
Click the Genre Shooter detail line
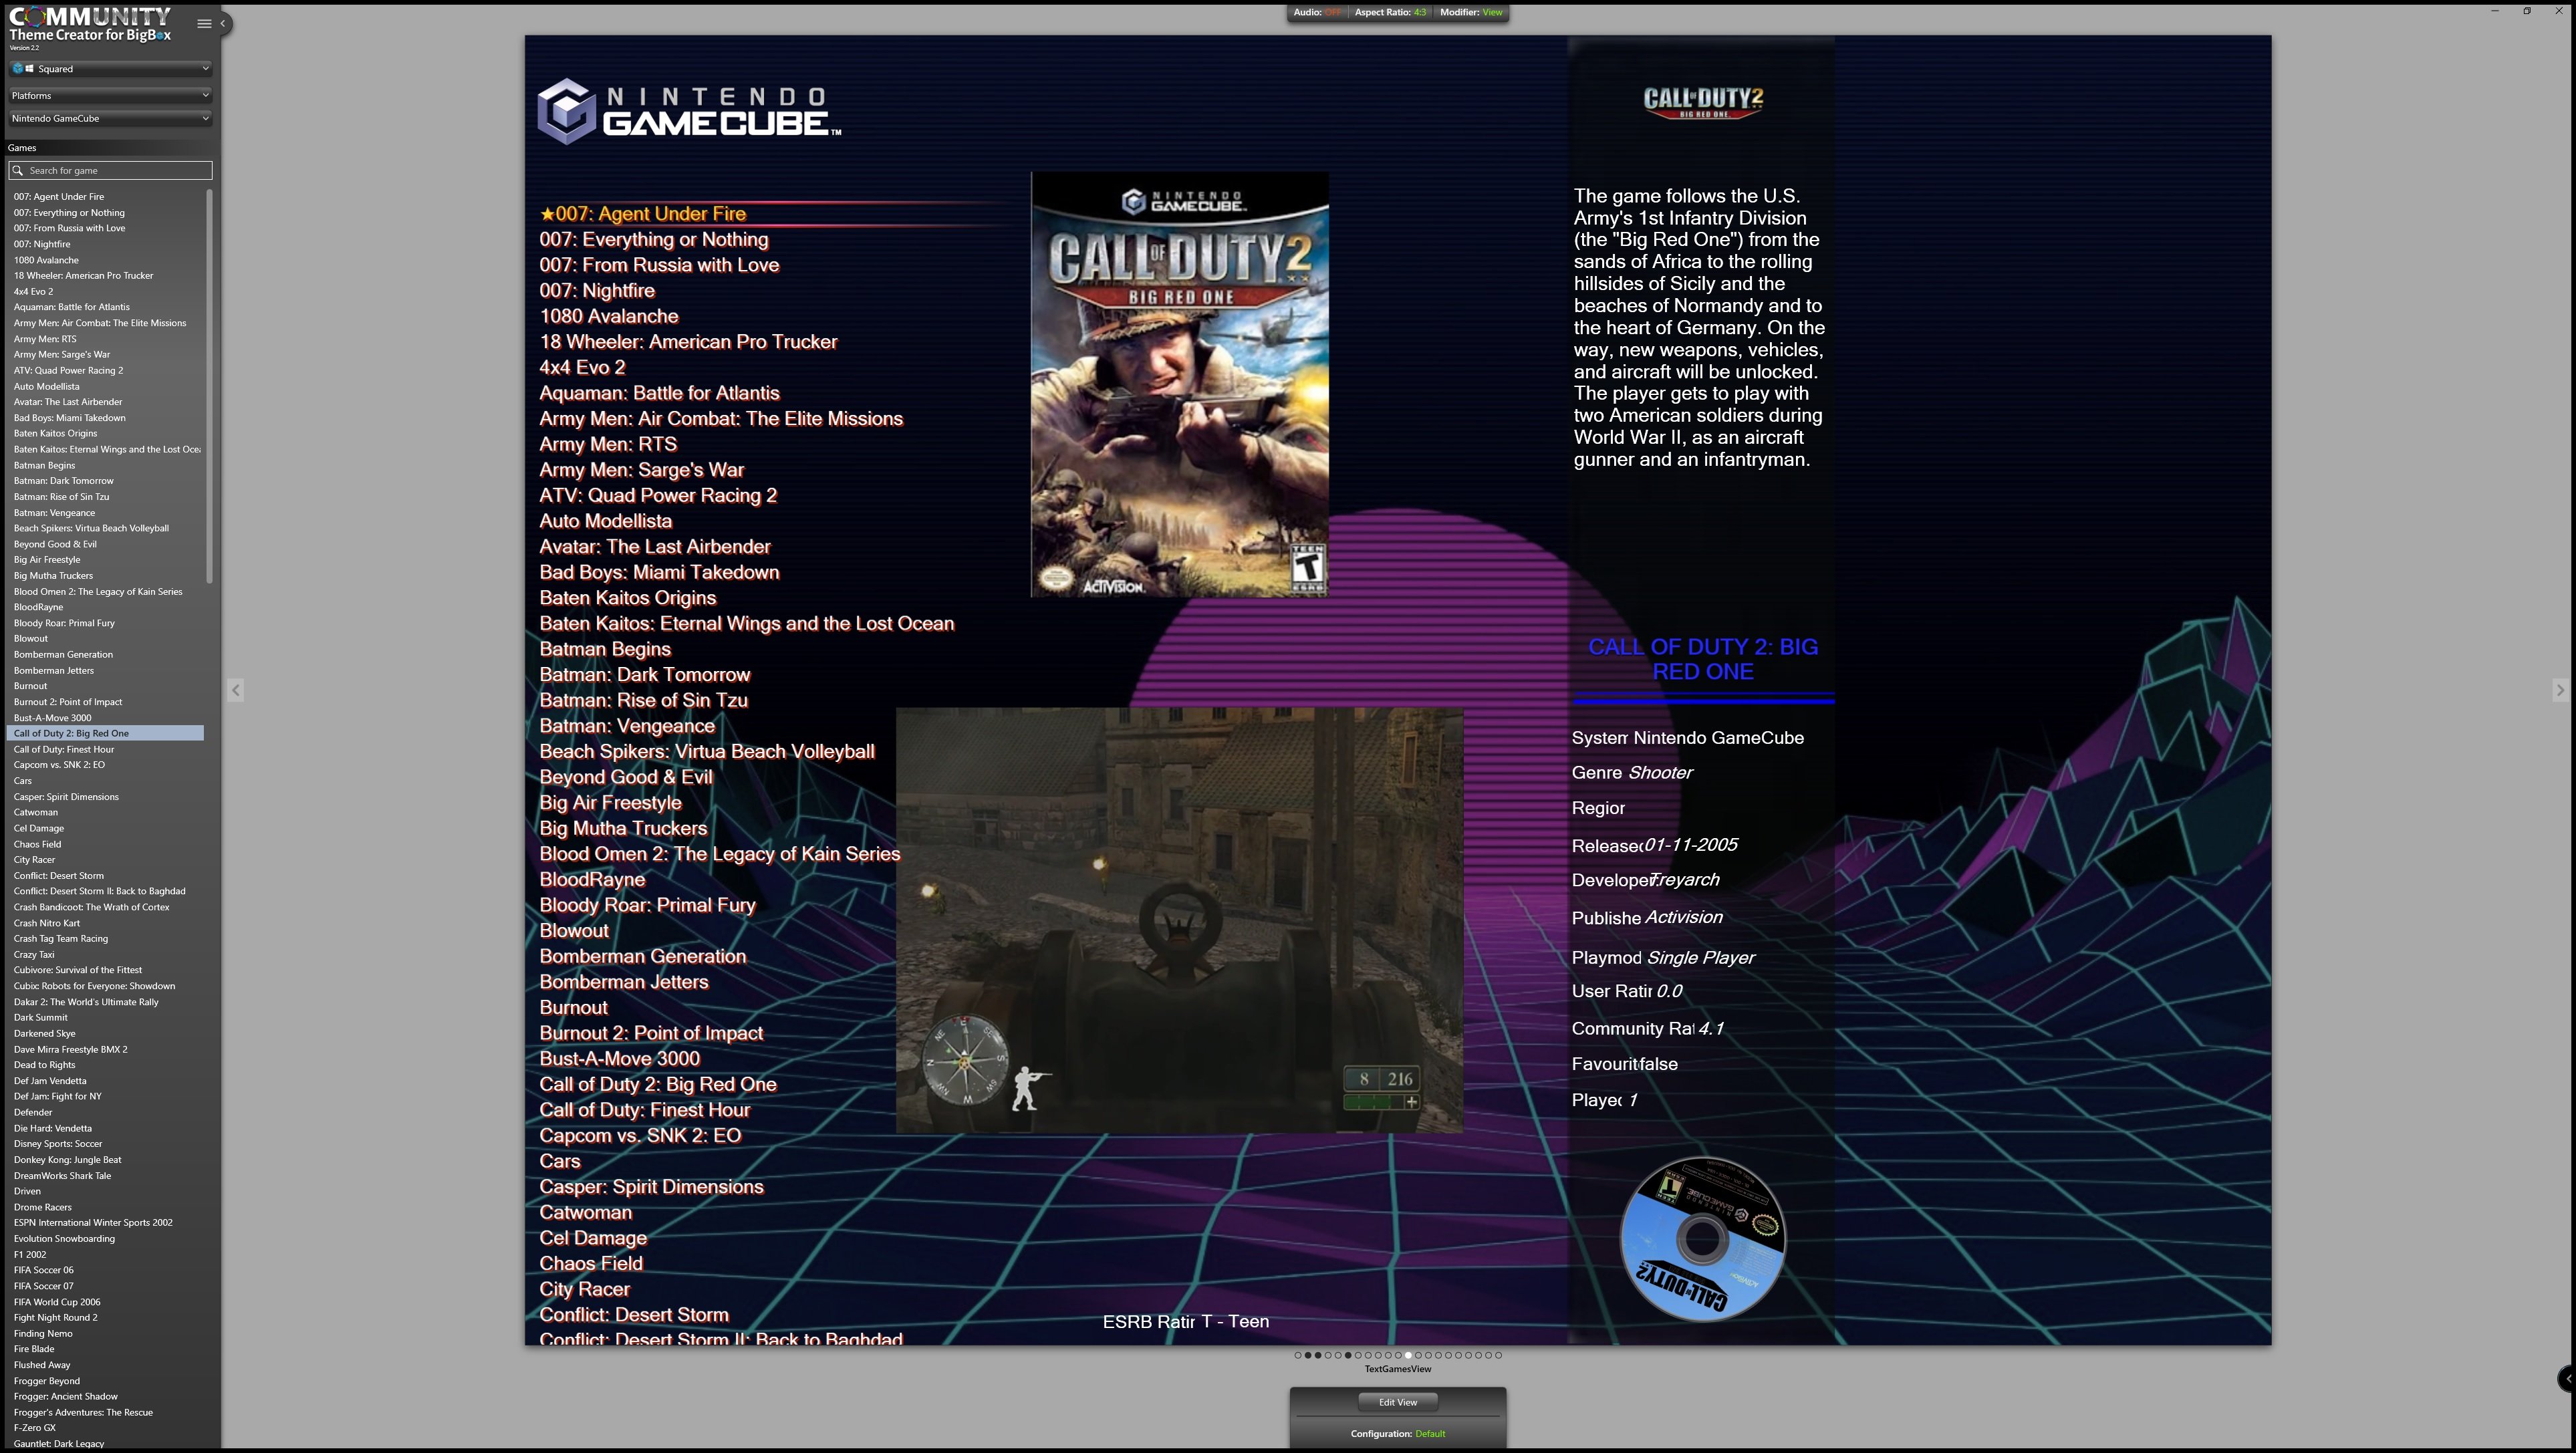coord(1632,773)
